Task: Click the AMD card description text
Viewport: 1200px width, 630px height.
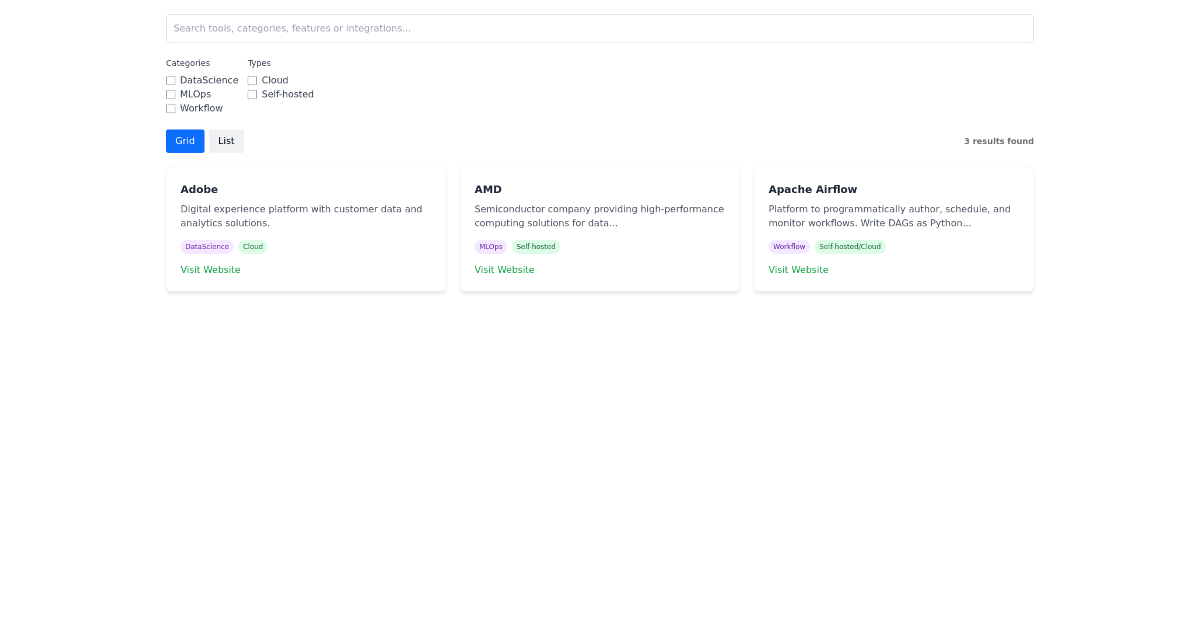Action: pyautogui.click(x=599, y=216)
